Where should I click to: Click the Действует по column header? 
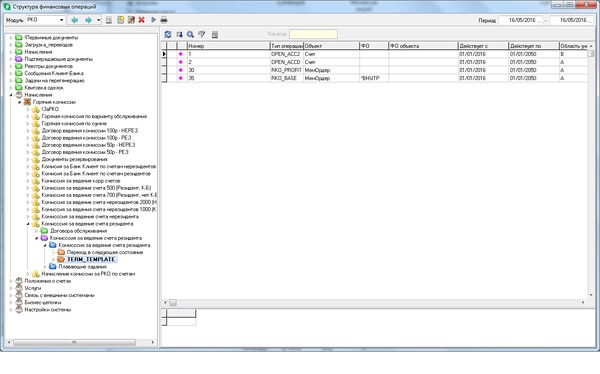tap(534, 46)
